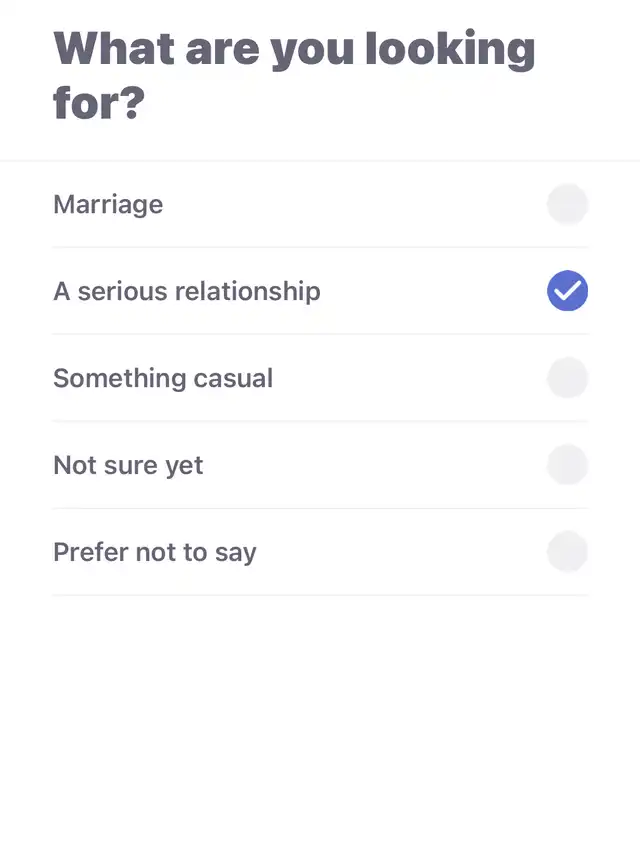The width and height of the screenshot is (640, 853).
Task: Click the empty area below the options
Action: [x=320, y=720]
